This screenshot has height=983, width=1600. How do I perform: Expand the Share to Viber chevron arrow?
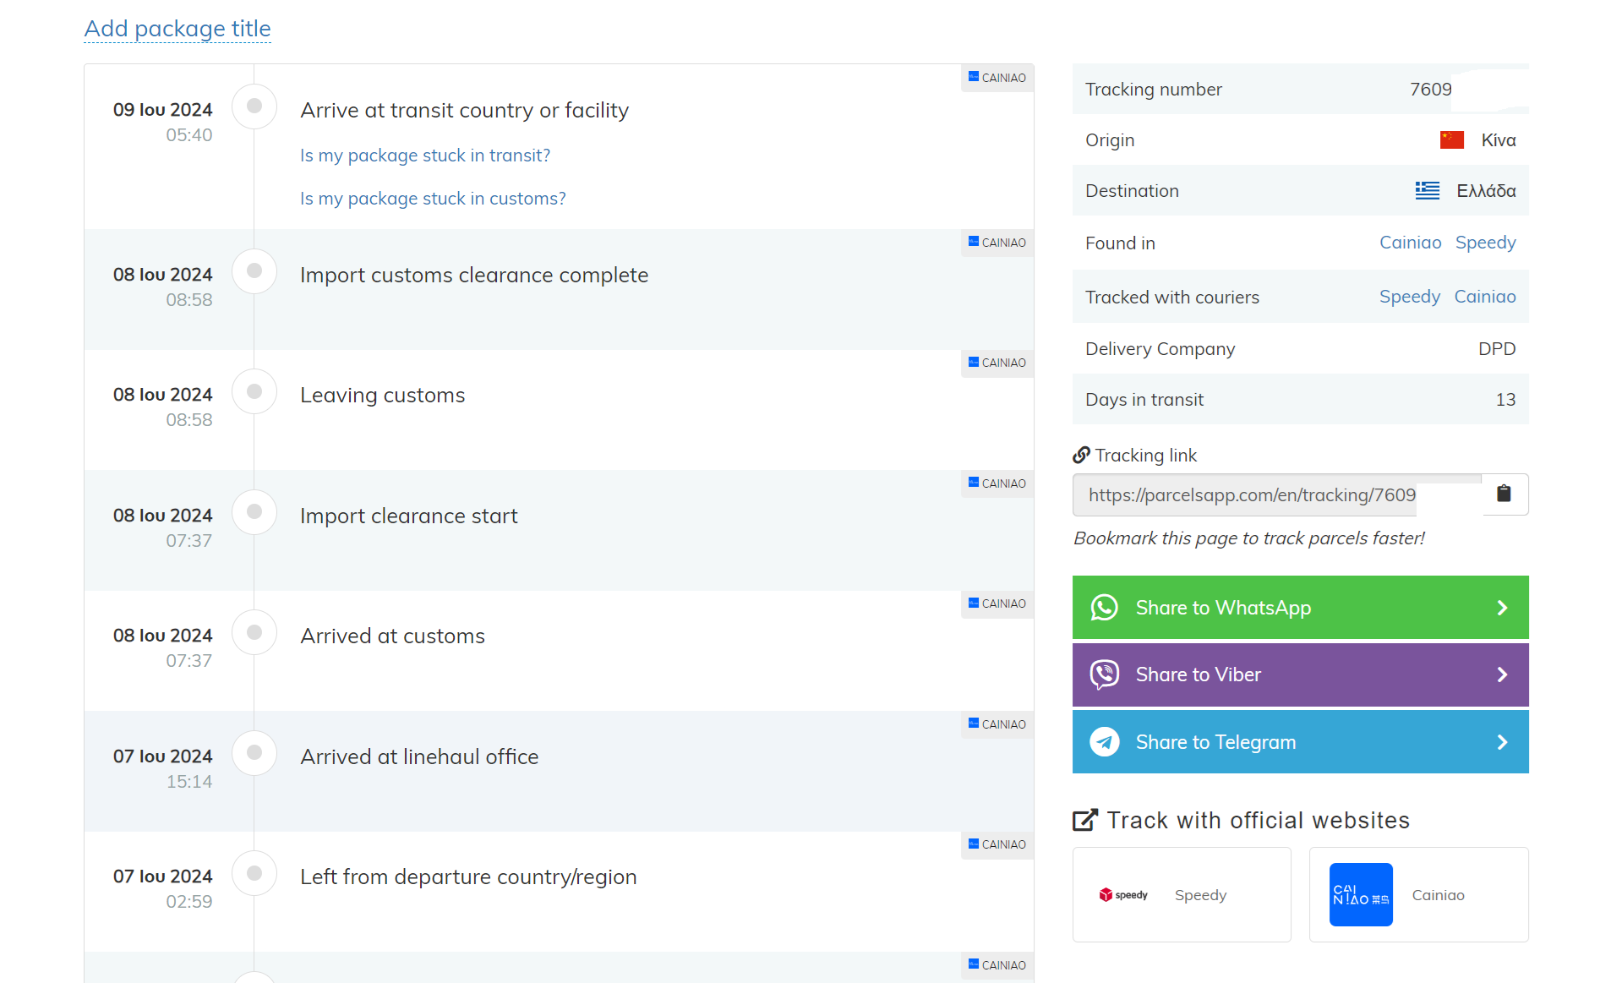coord(1501,675)
